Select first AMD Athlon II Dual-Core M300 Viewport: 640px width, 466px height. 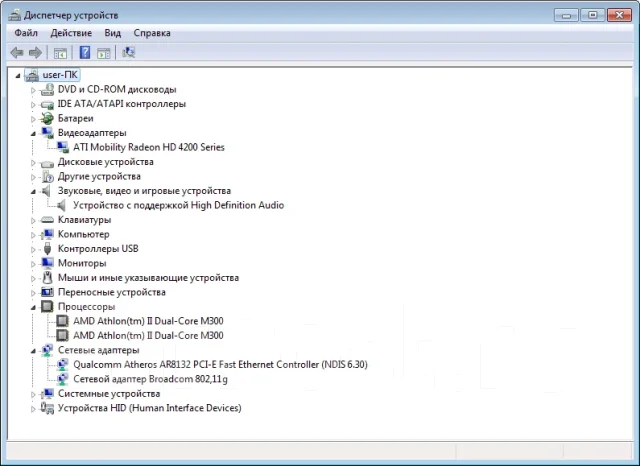pyautogui.click(x=148, y=321)
